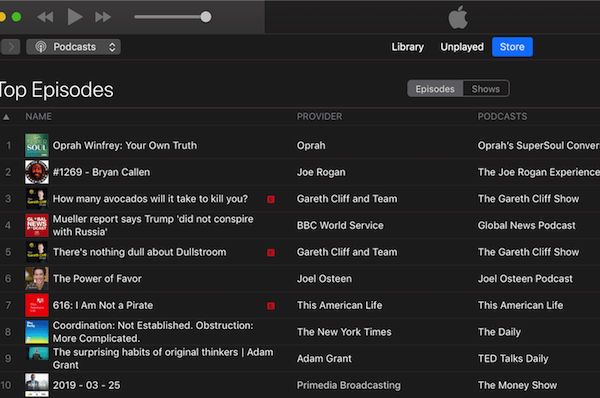Image resolution: width=600 pixels, height=398 pixels.
Task: Switch to the Unplayed tab
Action: point(462,47)
